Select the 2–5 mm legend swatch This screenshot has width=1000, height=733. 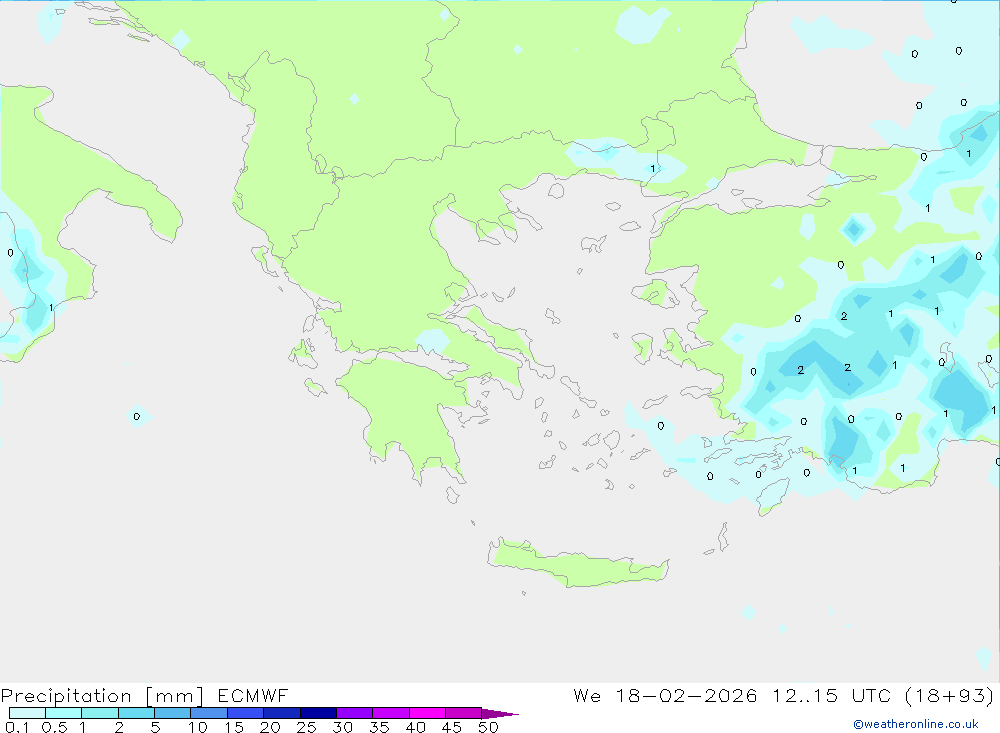tap(136, 713)
